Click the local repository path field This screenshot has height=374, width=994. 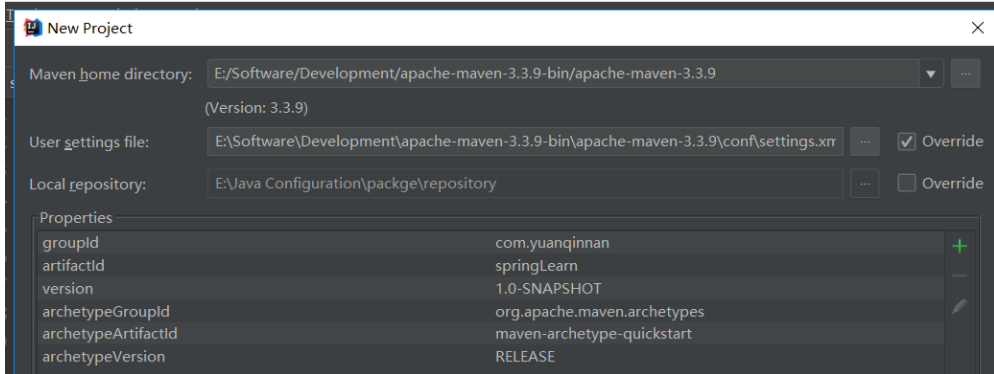point(526,184)
